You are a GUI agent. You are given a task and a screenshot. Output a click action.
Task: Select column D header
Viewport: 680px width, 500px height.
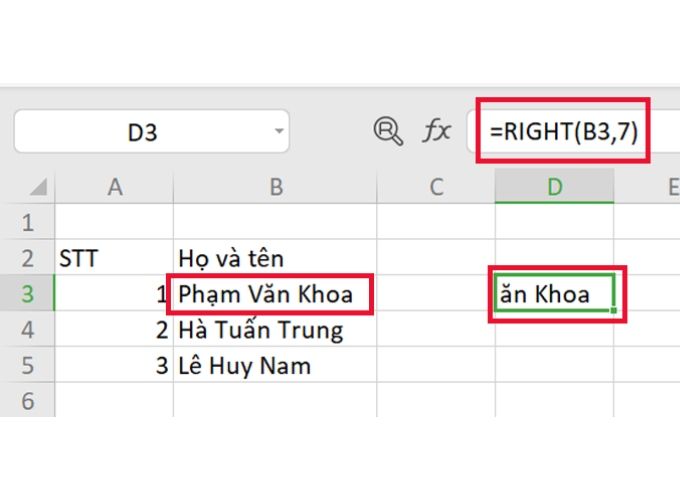[554, 185]
